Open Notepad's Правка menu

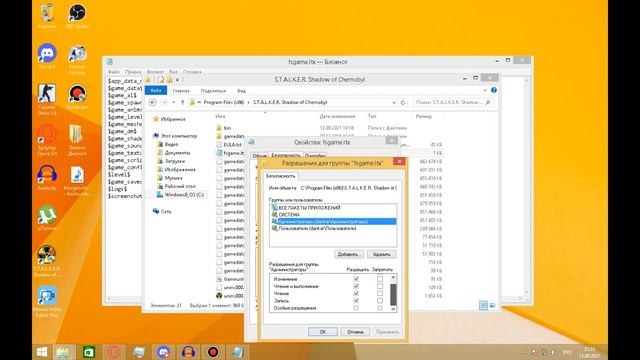133,72
